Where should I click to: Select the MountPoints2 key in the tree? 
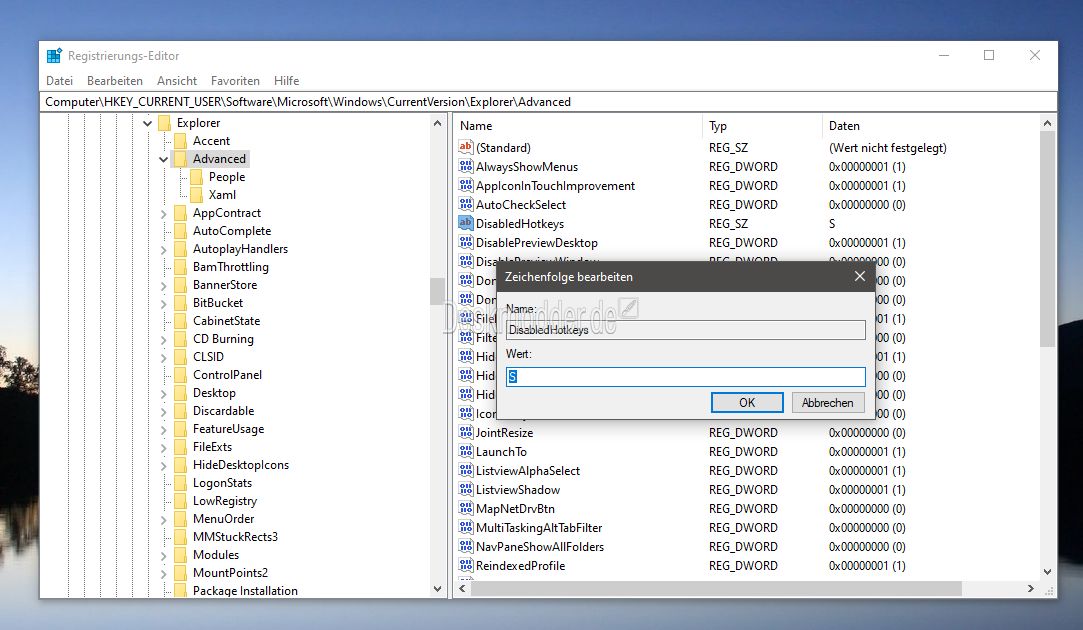pyautogui.click(x=231, y=573)
